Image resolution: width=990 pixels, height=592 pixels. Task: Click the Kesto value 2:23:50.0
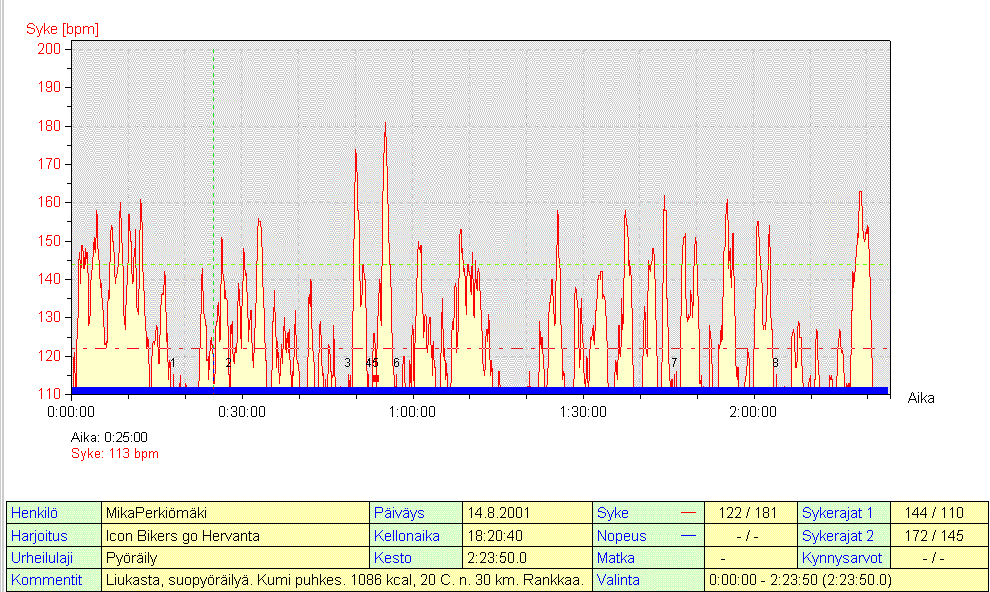[501, 558]
